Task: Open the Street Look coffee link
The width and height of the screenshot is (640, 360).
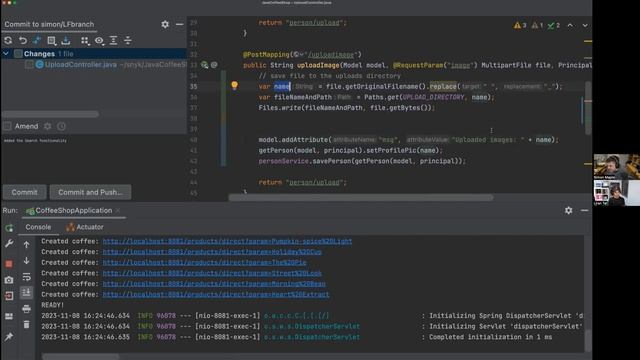Action: coord(212,273)
